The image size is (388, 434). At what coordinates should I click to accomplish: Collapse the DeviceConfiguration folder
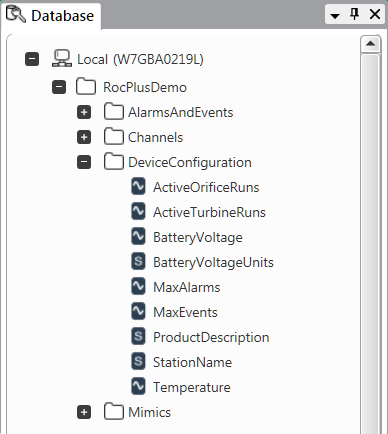84,162
